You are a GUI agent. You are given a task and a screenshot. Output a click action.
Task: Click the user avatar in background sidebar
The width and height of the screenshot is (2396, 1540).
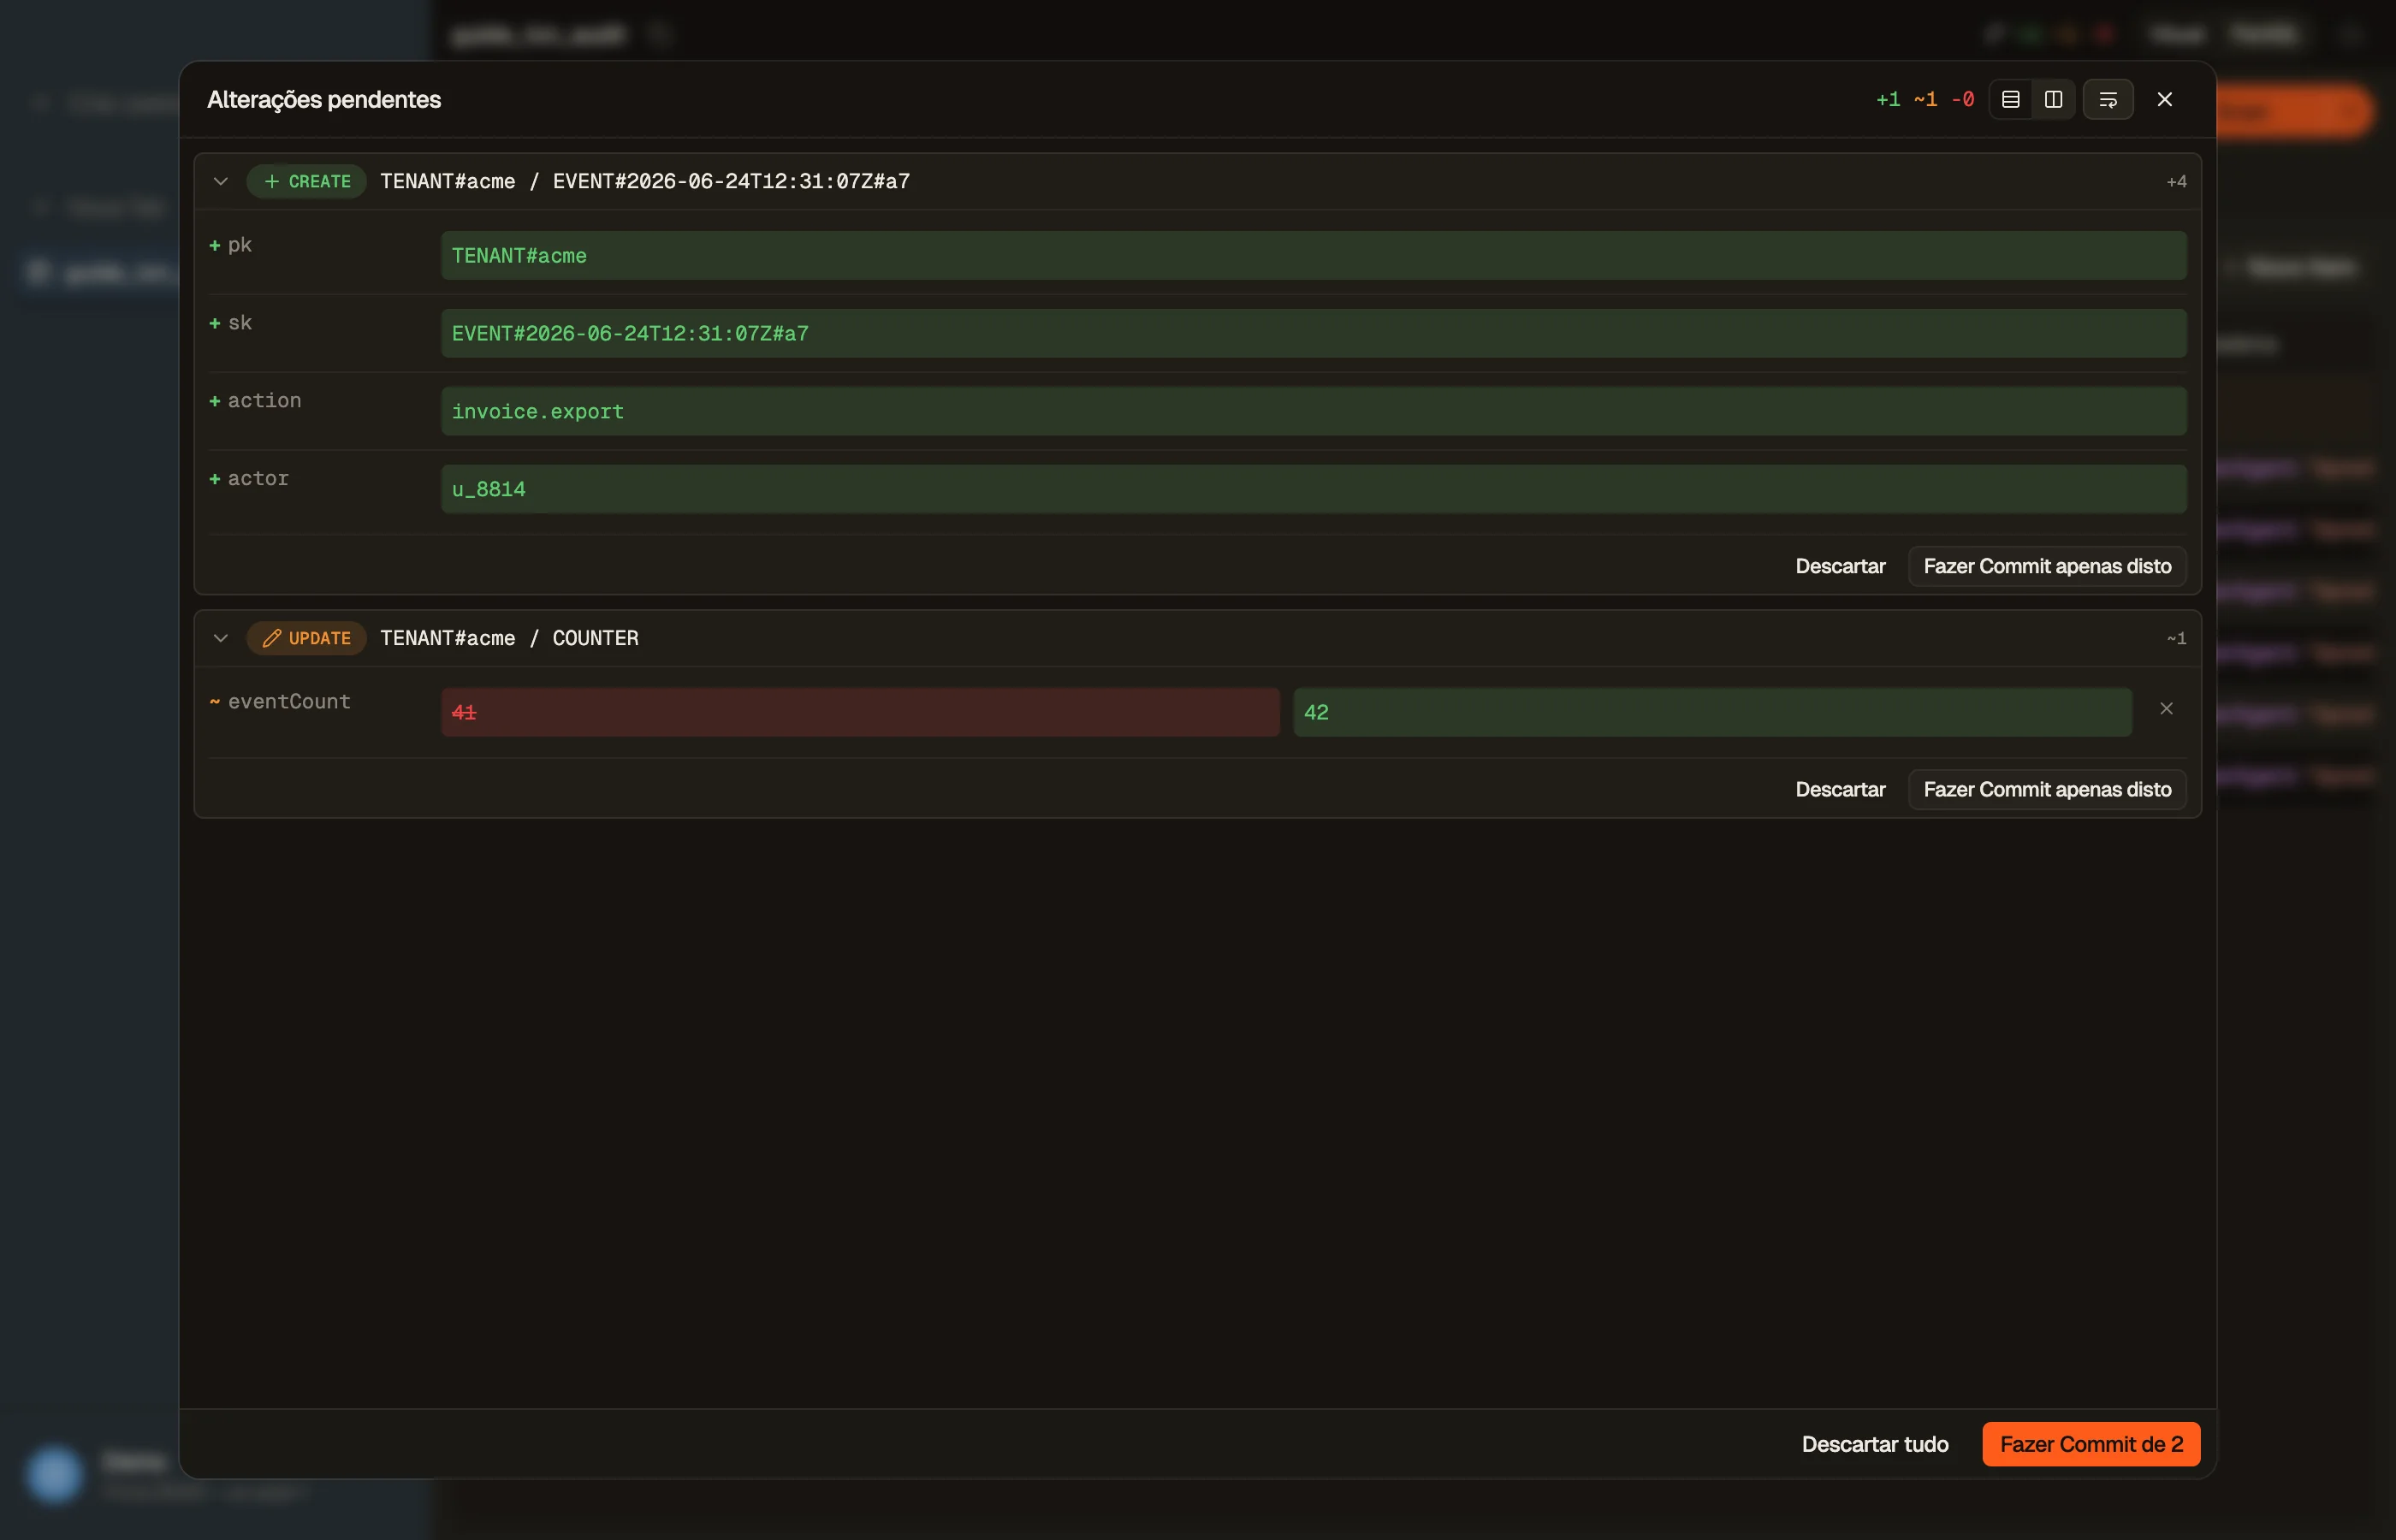pyautogui.click(x=54, y=1473)
